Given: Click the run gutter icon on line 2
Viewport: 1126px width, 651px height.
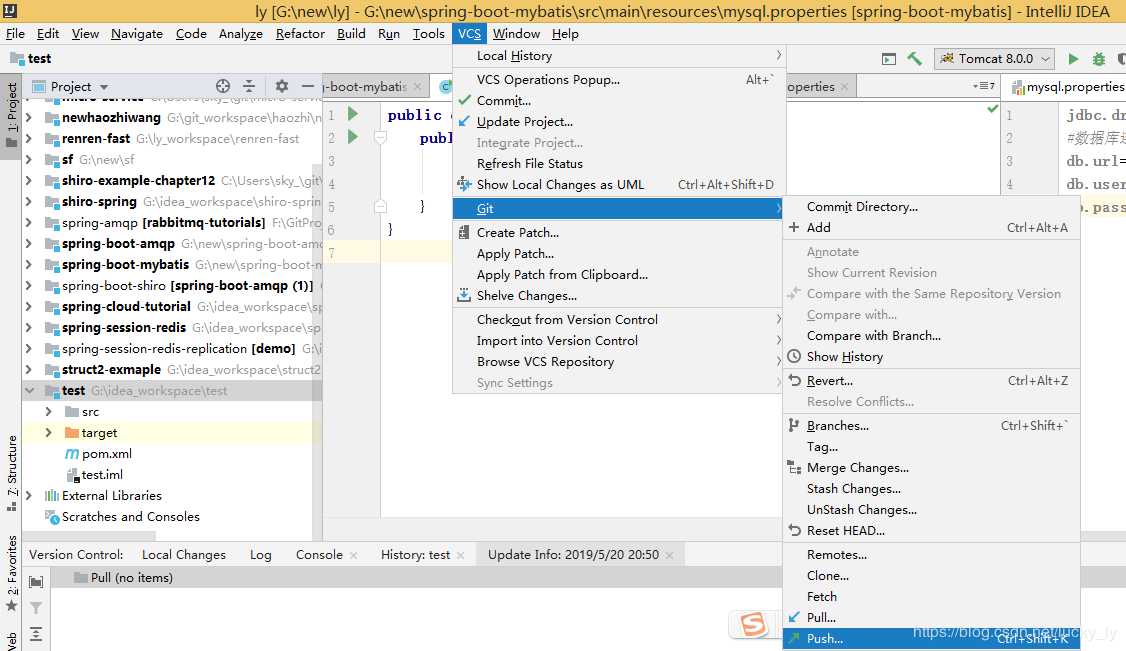Looking at the screenshot, I should pyautogui.click(x=353, y=136).
